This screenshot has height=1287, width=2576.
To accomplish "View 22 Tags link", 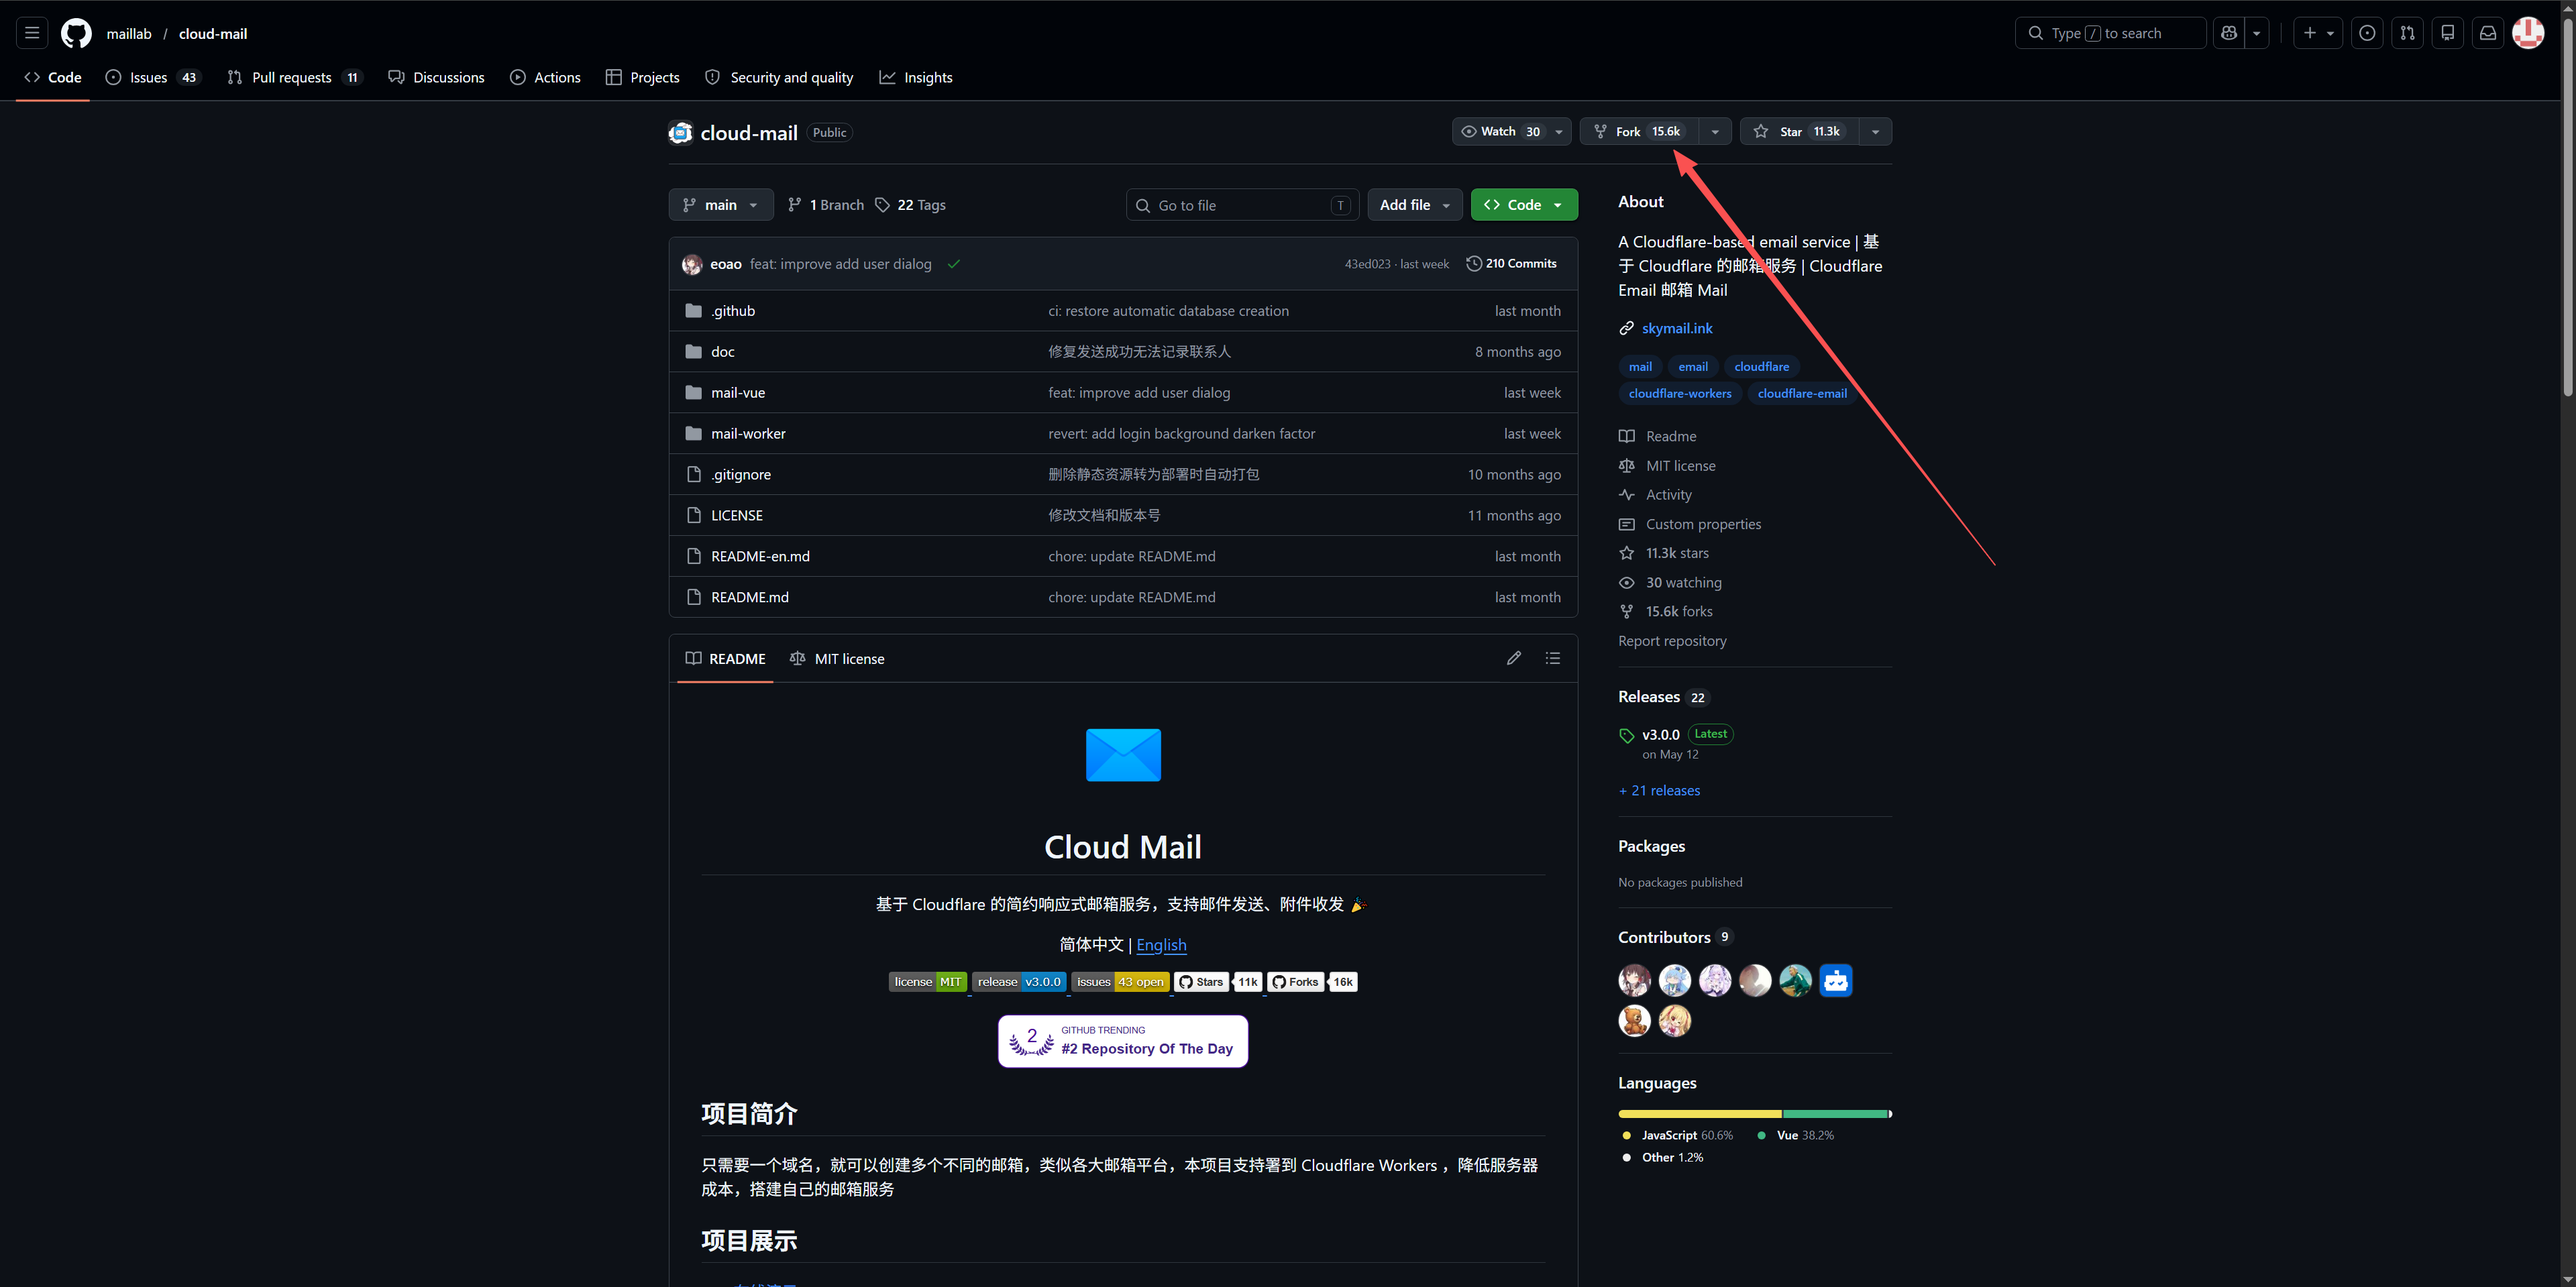I will (910, 205).
